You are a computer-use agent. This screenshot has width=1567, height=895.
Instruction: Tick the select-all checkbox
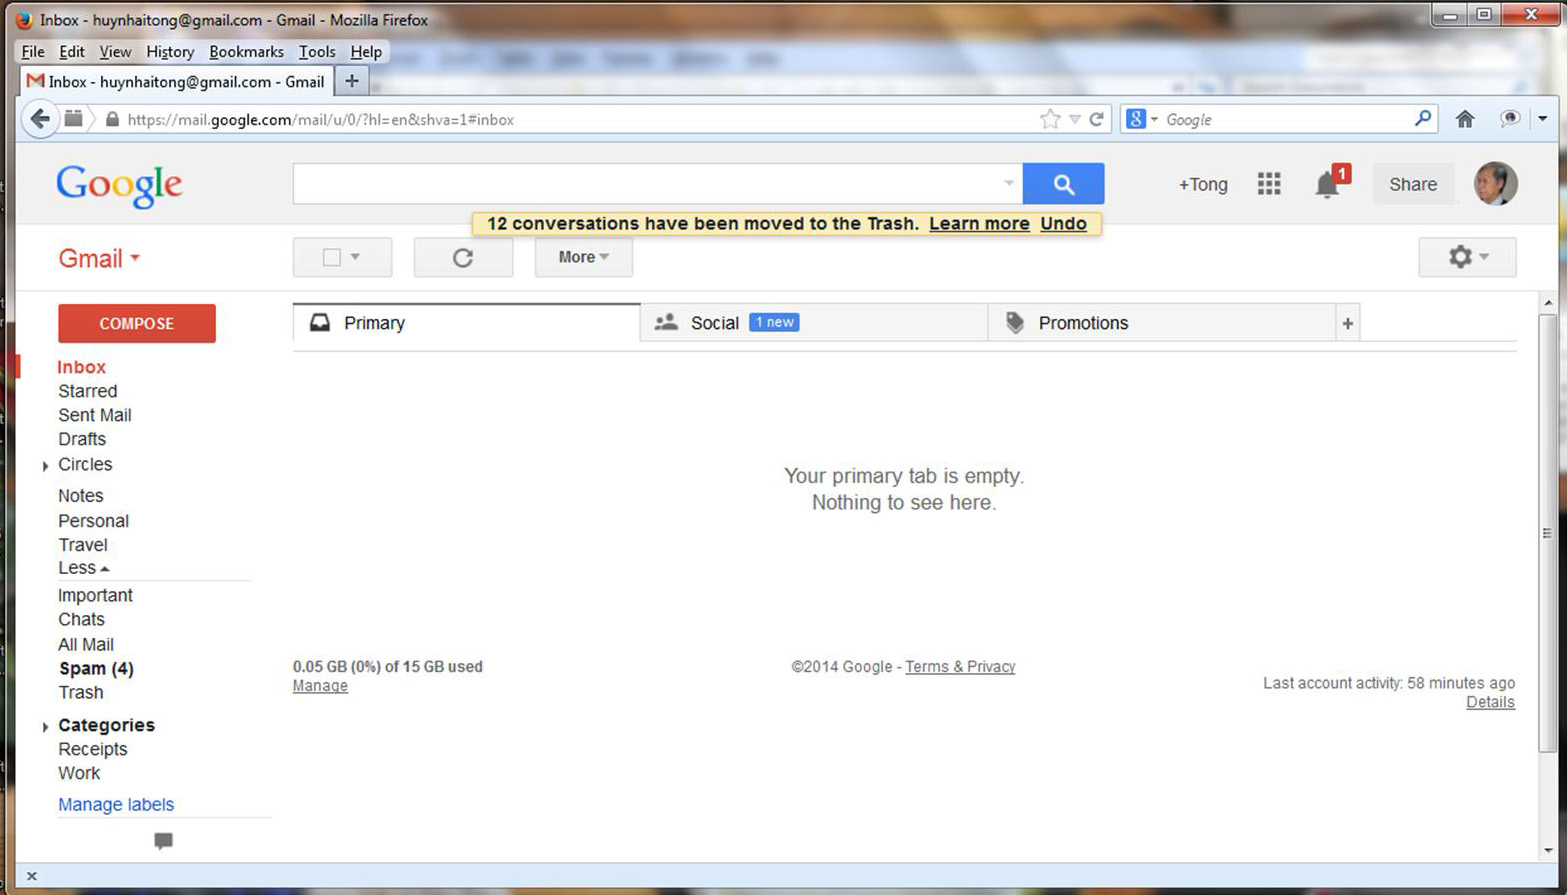(331, 257)
